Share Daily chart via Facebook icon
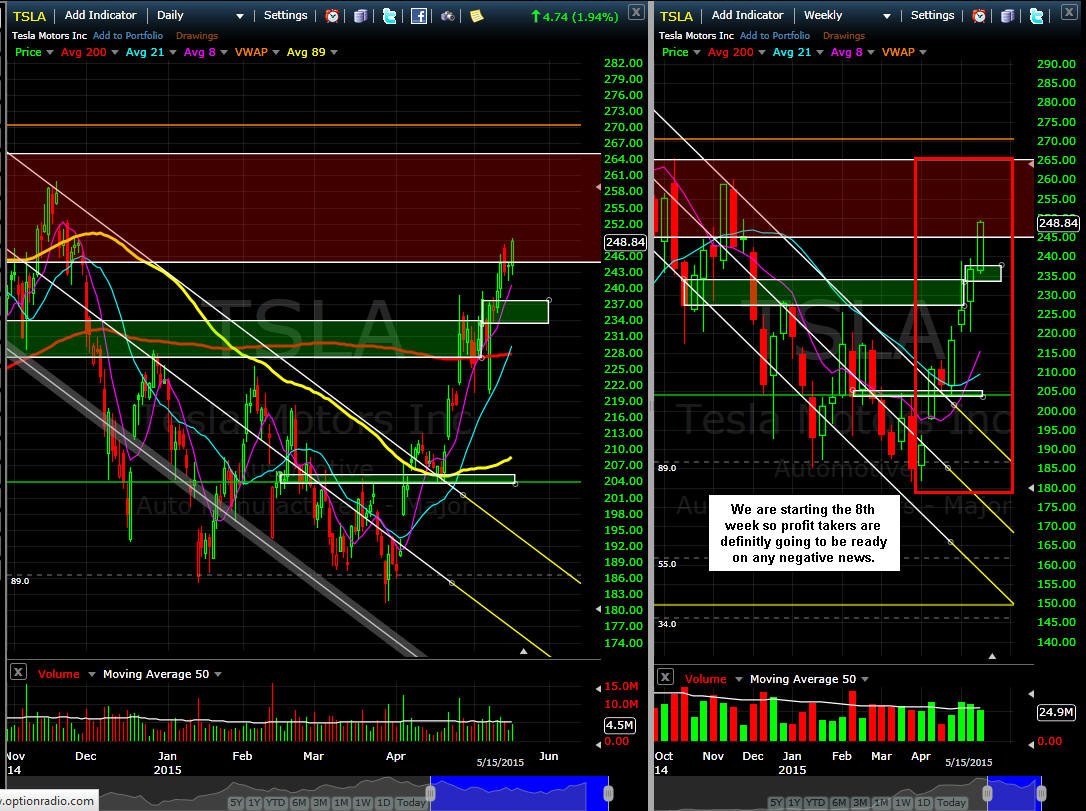The image size is (1086, 811). (x=419, y=16)
